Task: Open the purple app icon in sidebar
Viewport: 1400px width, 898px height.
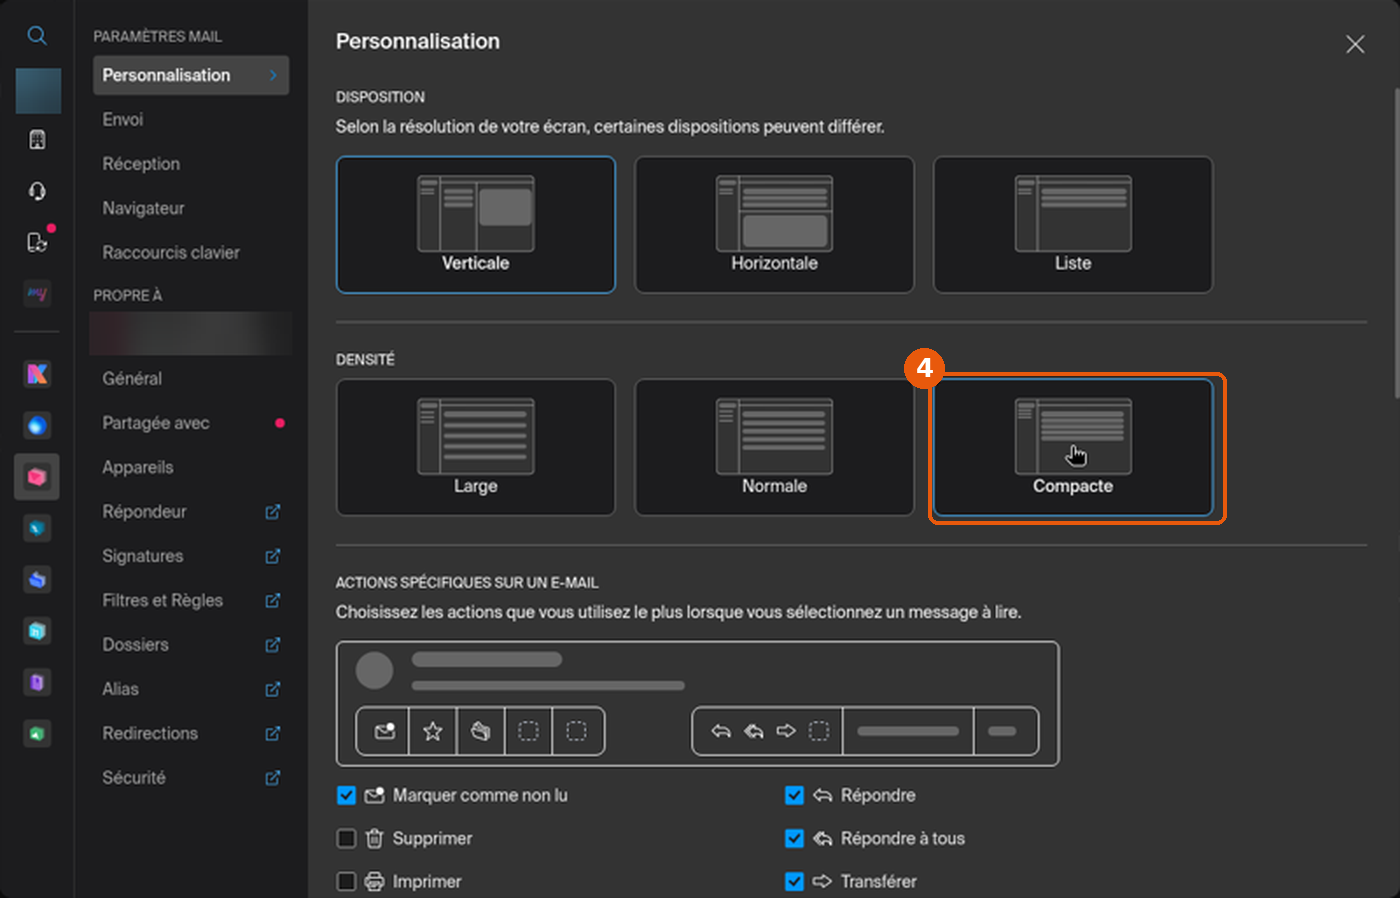Action: click(x=37, y=682)
